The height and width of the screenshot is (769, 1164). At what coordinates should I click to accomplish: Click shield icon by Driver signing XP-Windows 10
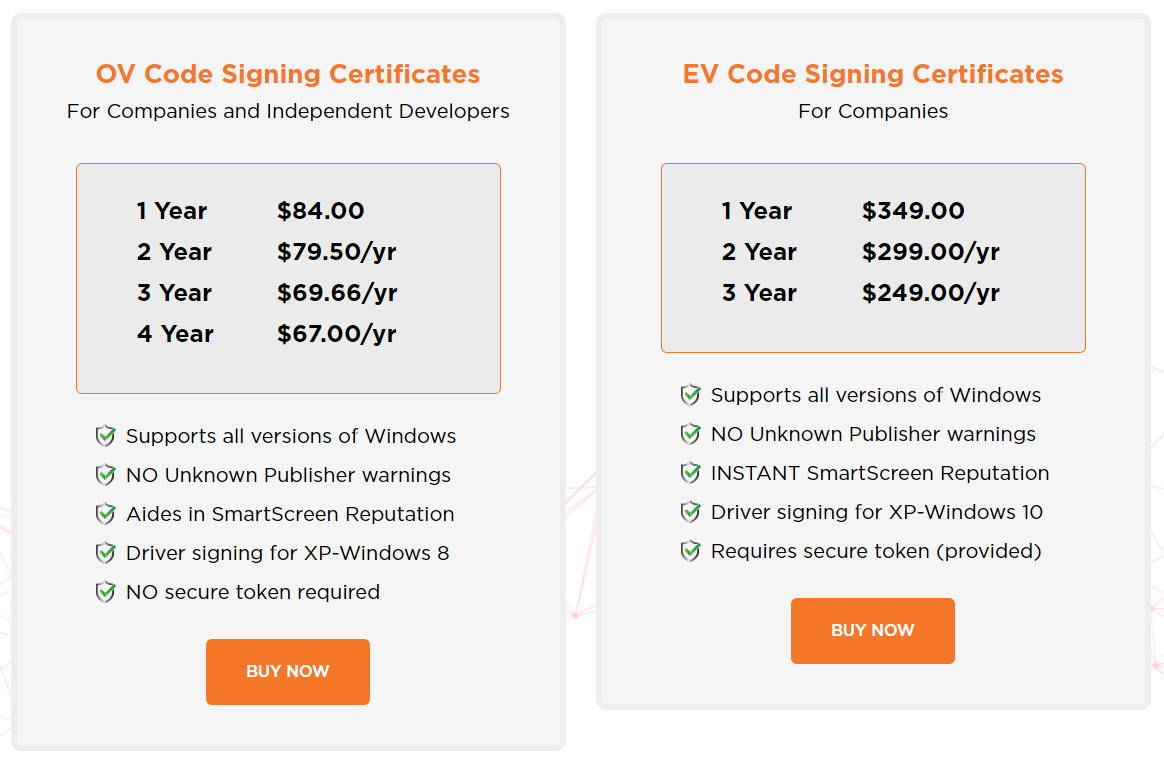point(690,512)
